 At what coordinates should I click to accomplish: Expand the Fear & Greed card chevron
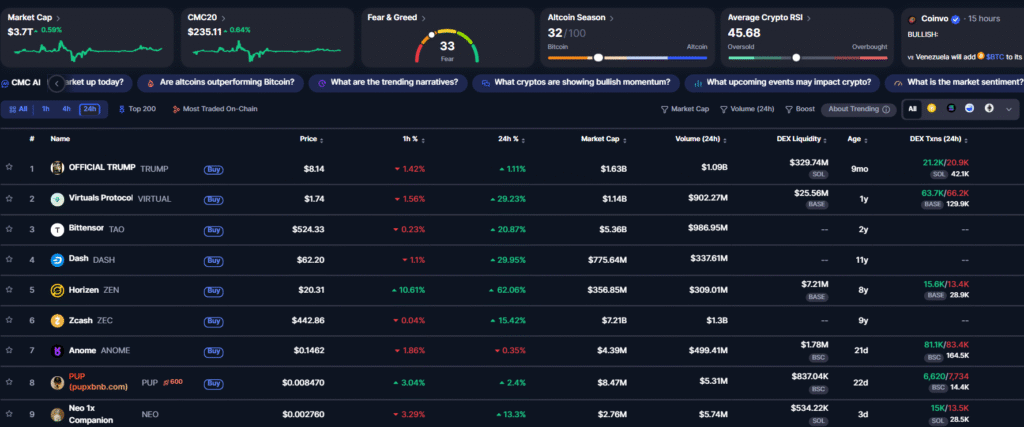tap(423, 18)
